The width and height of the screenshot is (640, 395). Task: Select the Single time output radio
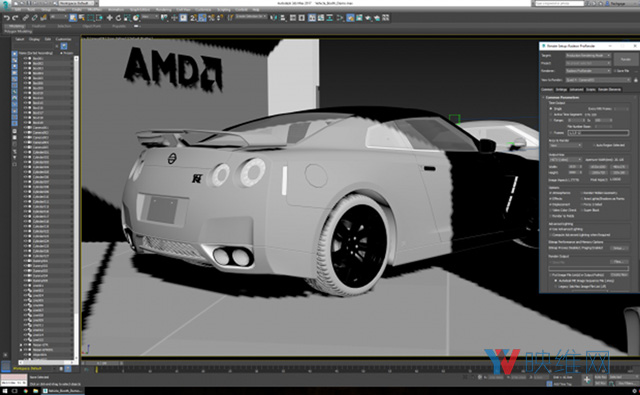[x=551, y=109]
